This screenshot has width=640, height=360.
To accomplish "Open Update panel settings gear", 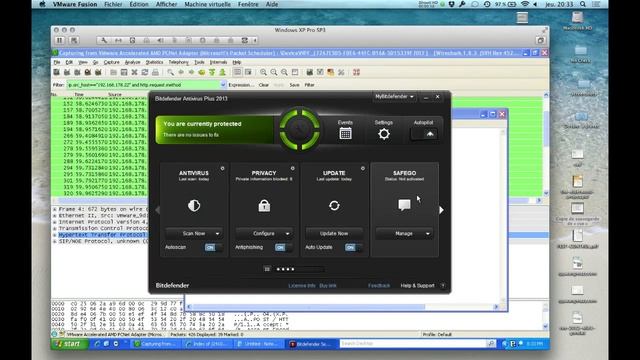I will (x=363, y=168).
